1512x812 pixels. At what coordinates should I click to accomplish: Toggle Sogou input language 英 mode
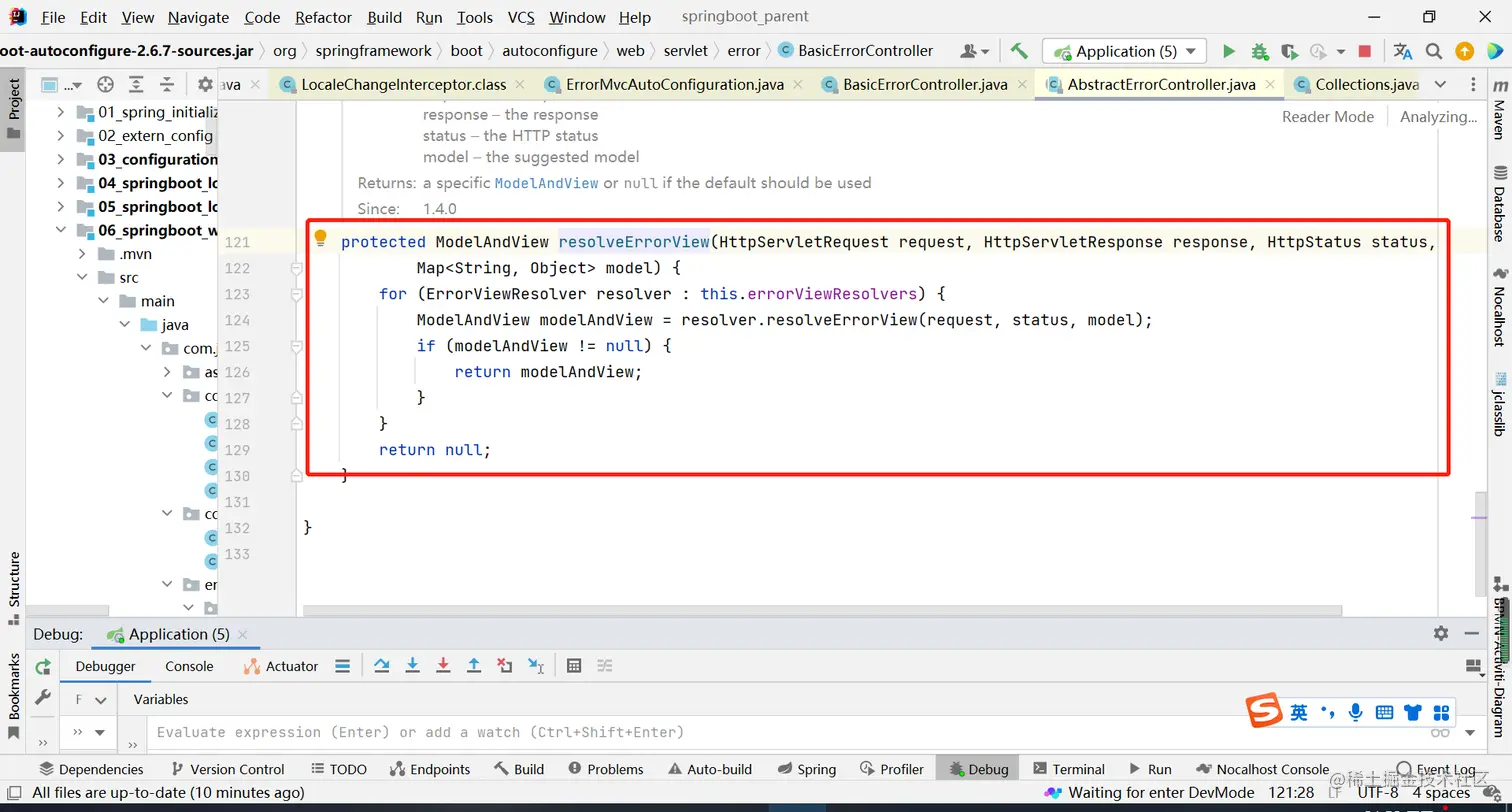[1298, 712]
